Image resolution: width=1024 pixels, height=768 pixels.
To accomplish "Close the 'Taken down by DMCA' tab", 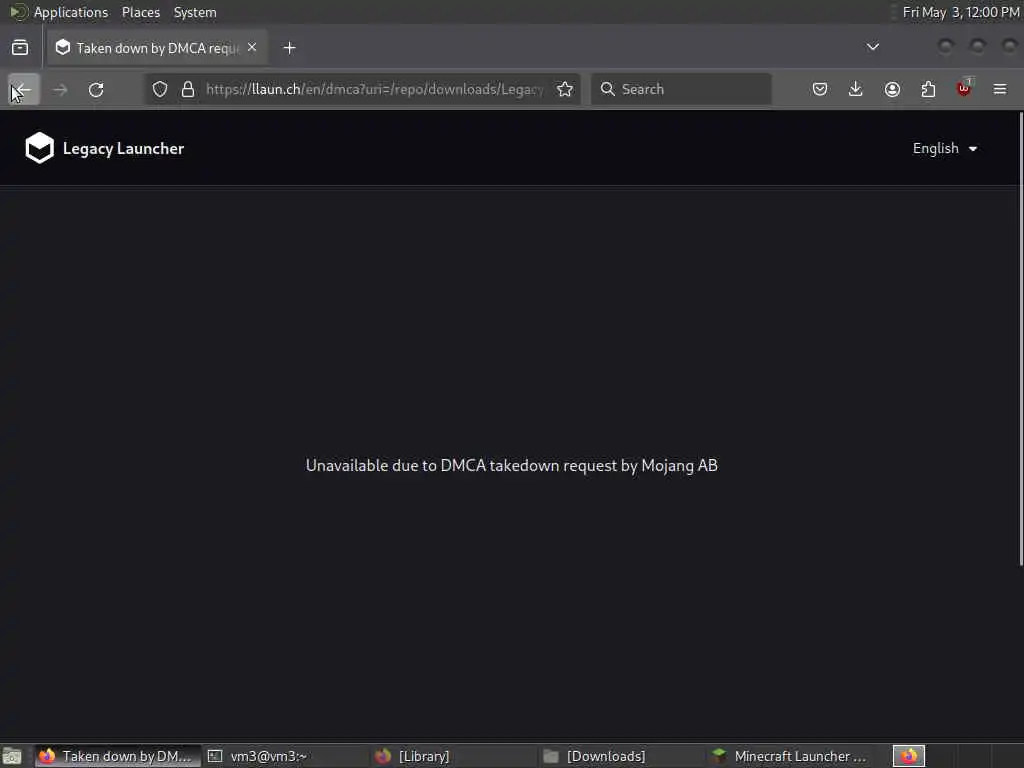I will (x=252, y=48).
